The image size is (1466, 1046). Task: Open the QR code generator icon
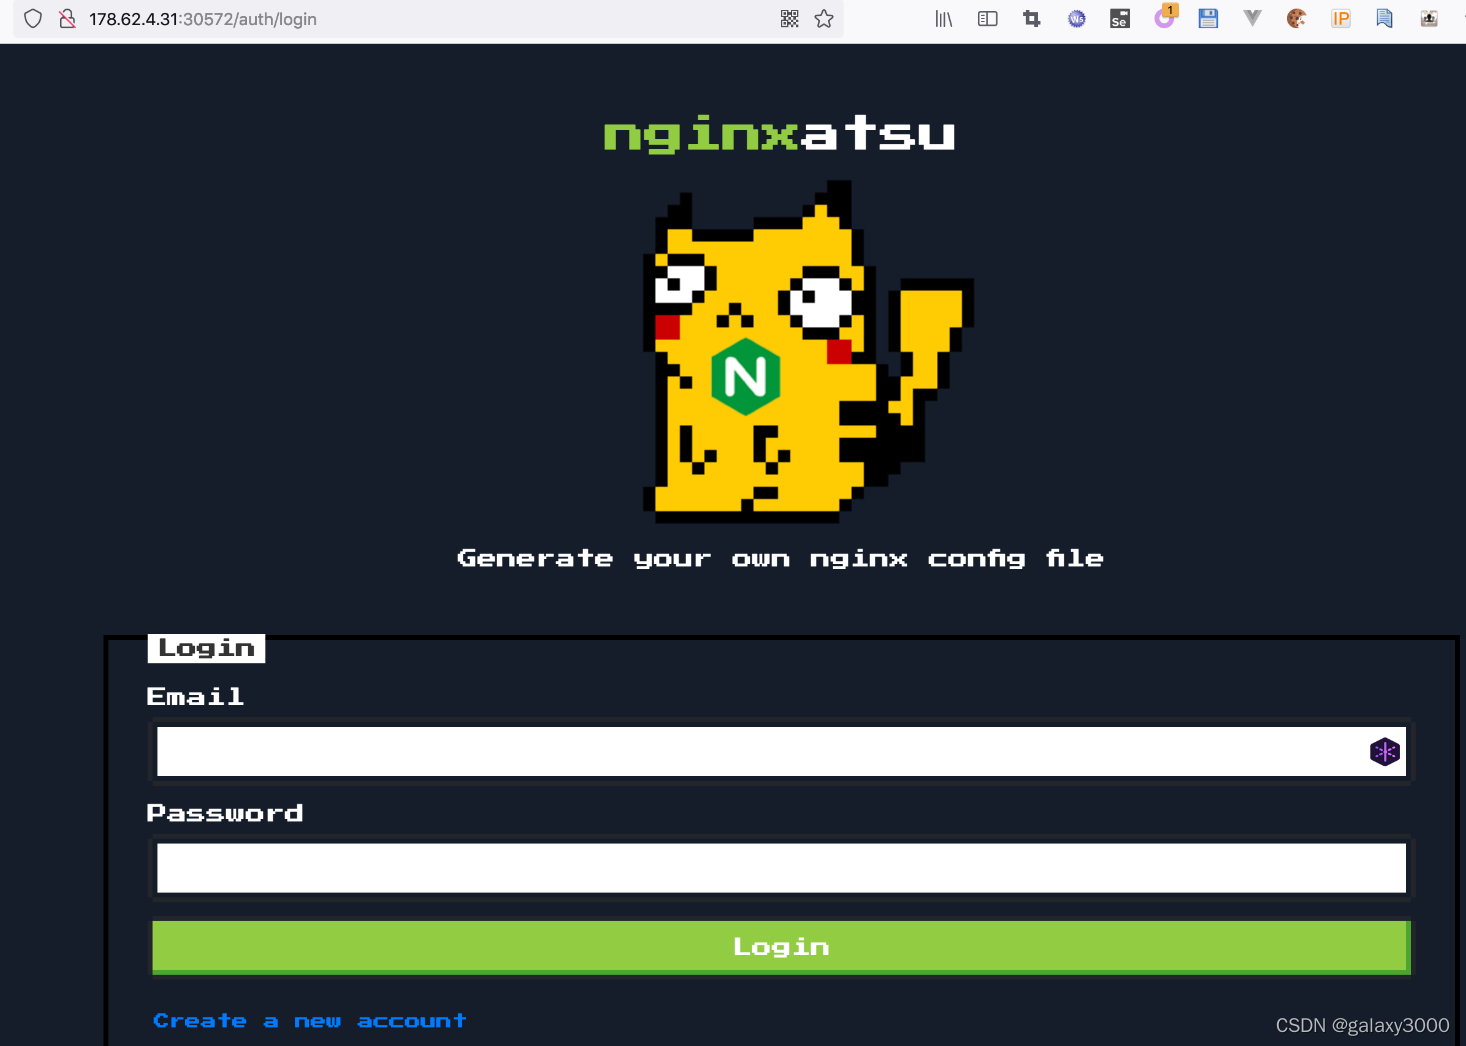[789, 19]
